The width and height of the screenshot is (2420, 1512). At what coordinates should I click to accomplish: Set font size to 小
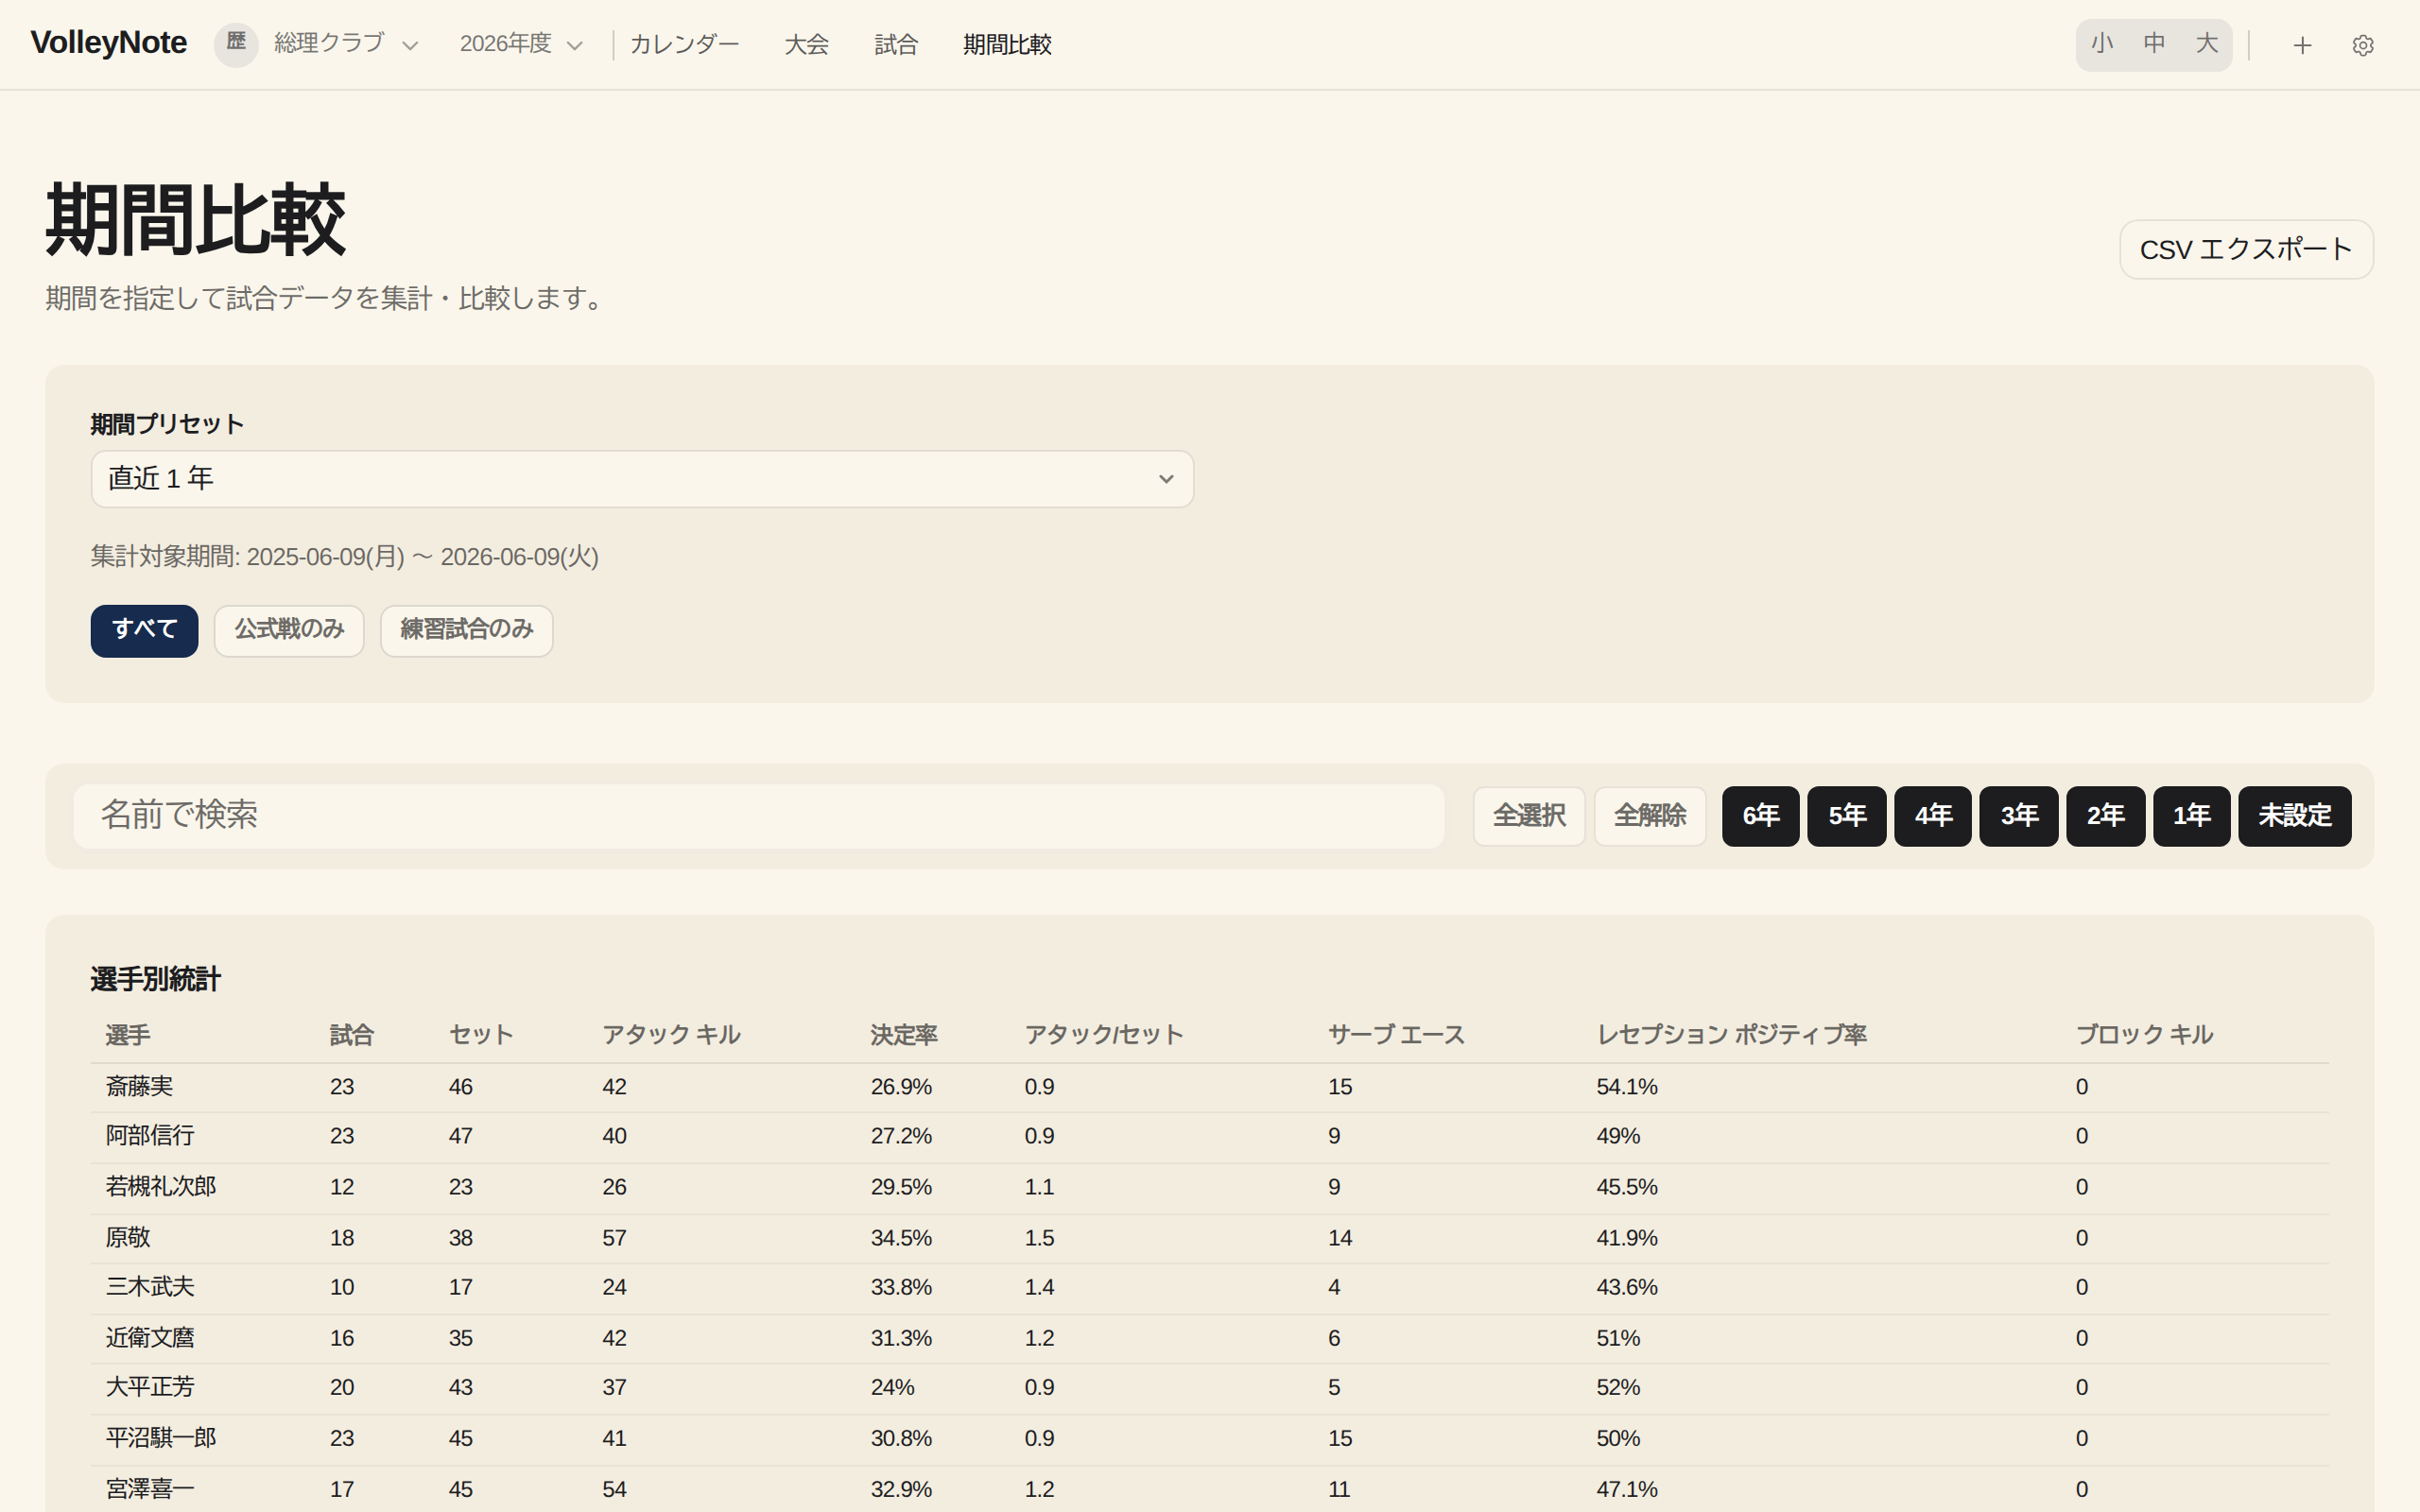tap(2102, 44)
